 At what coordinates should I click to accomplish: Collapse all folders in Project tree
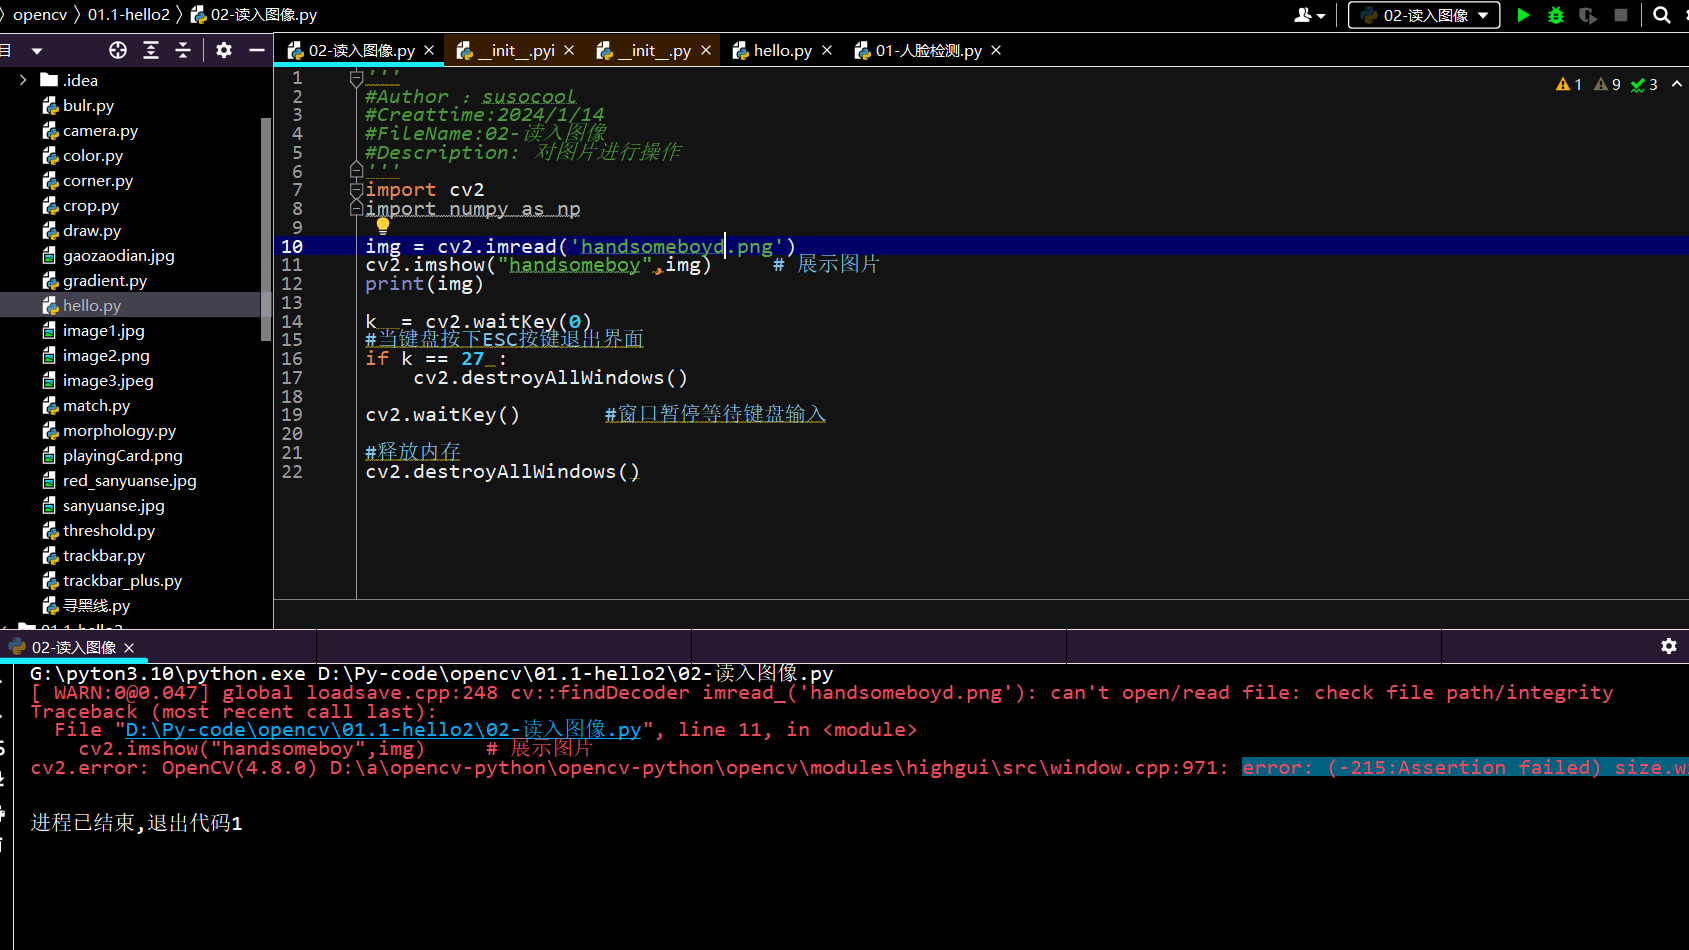(182, 49)
